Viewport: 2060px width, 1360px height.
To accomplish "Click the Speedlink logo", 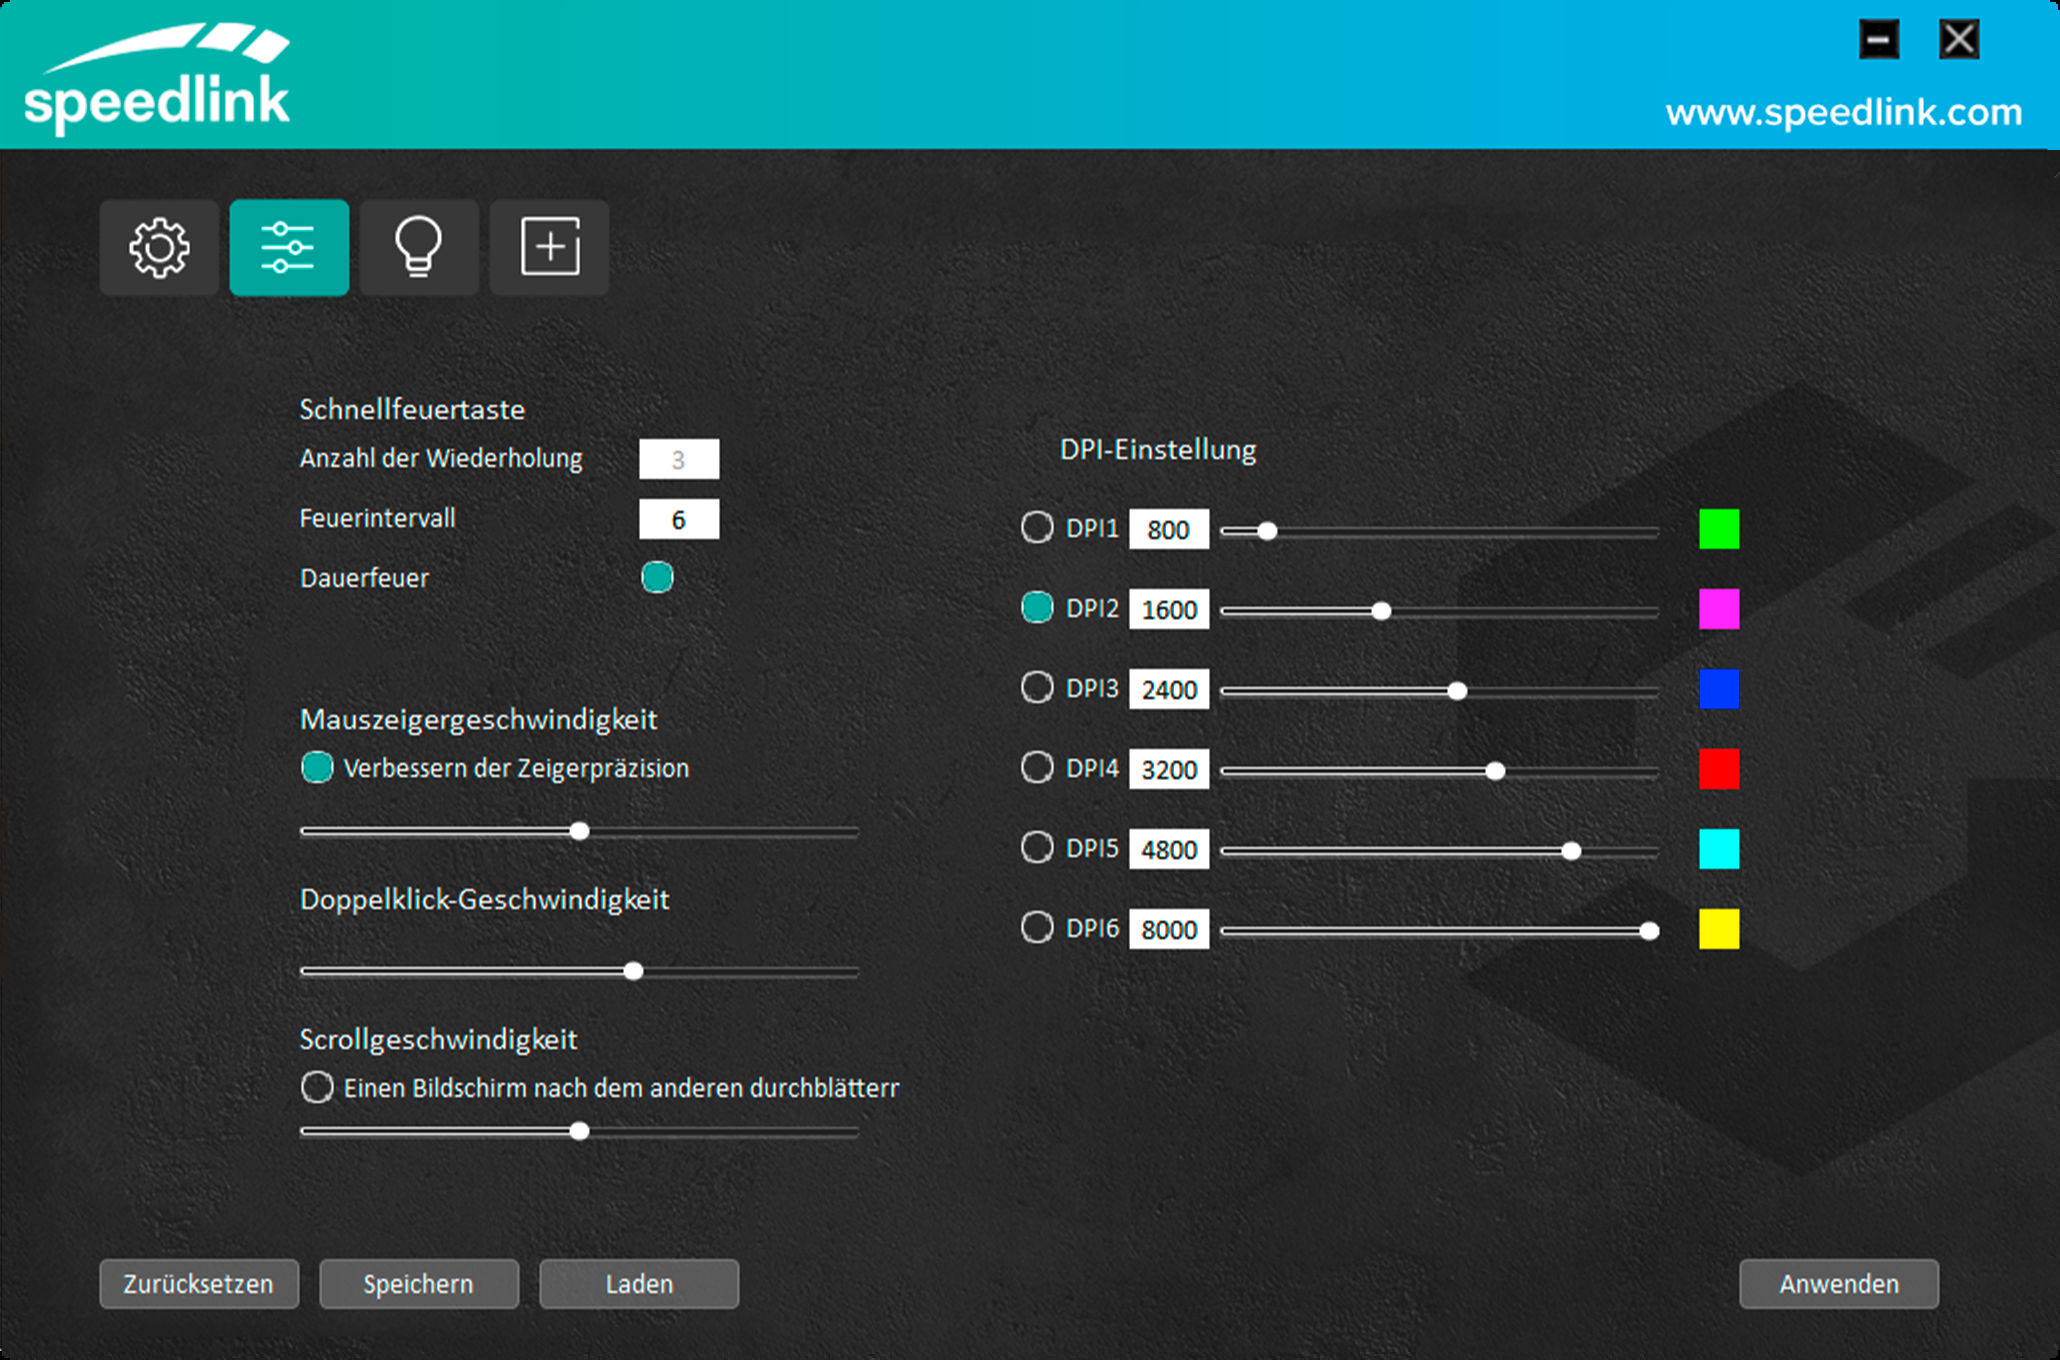I will coord(157,80).
